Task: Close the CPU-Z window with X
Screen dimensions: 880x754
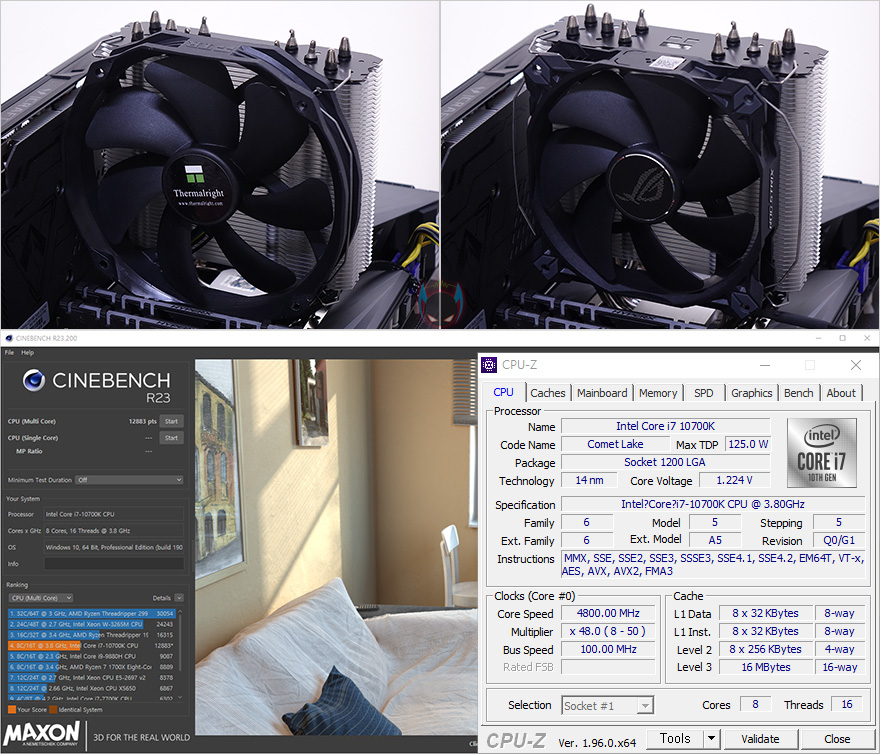Action: (856, 365)
